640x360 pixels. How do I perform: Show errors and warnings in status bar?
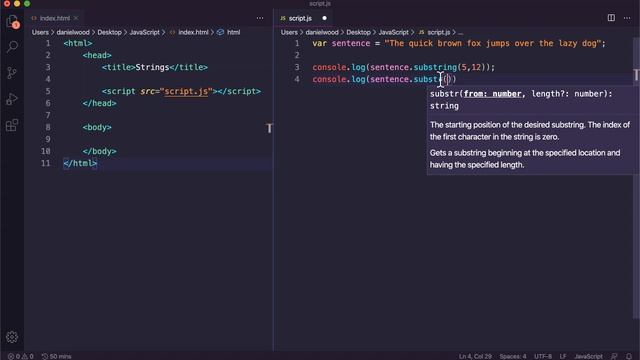click(x=21, y=356)
